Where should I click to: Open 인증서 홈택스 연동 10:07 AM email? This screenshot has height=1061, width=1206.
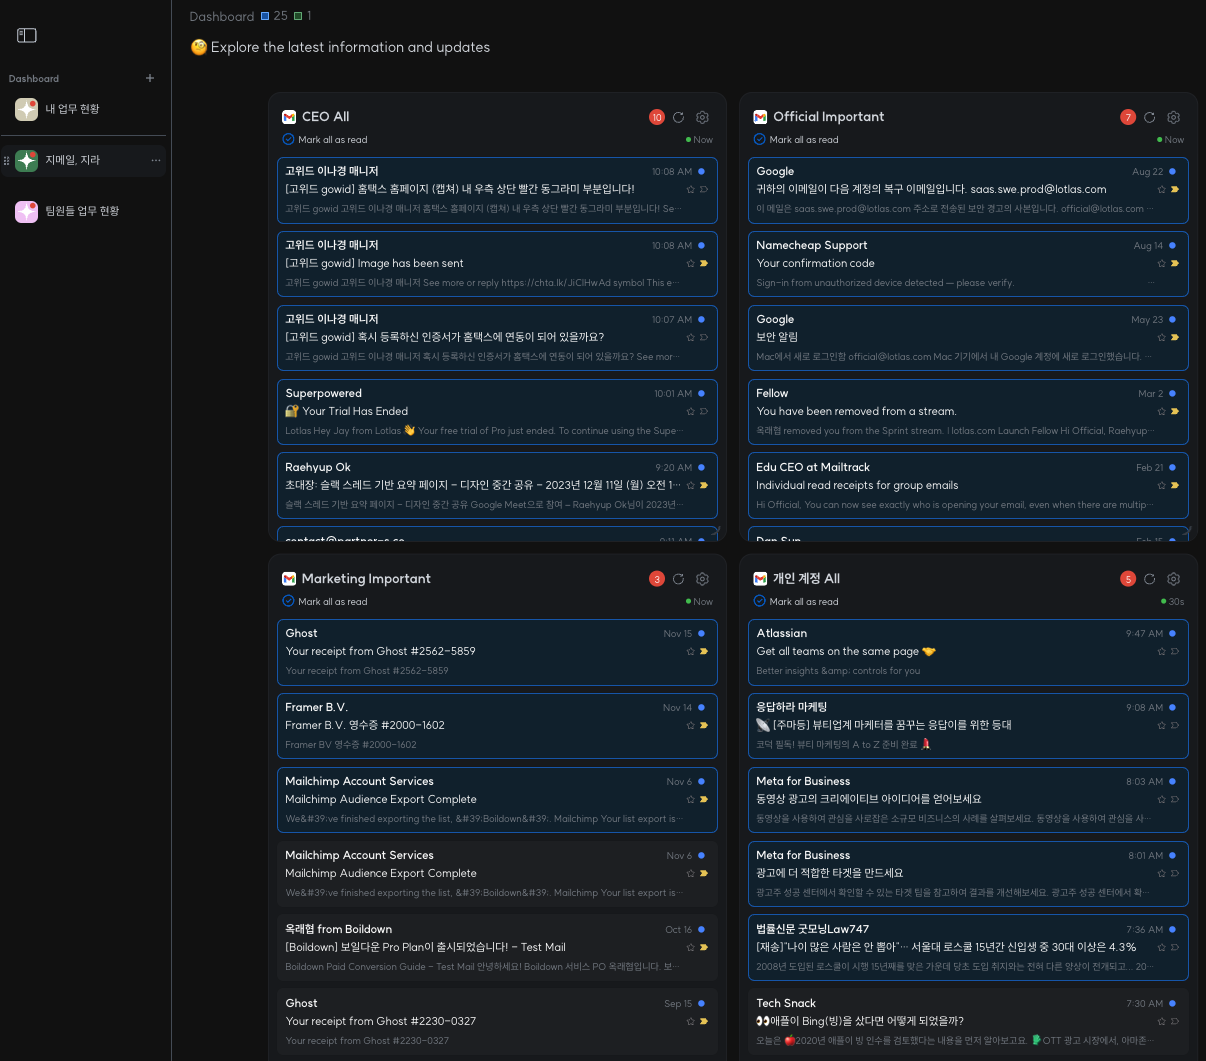497,338
